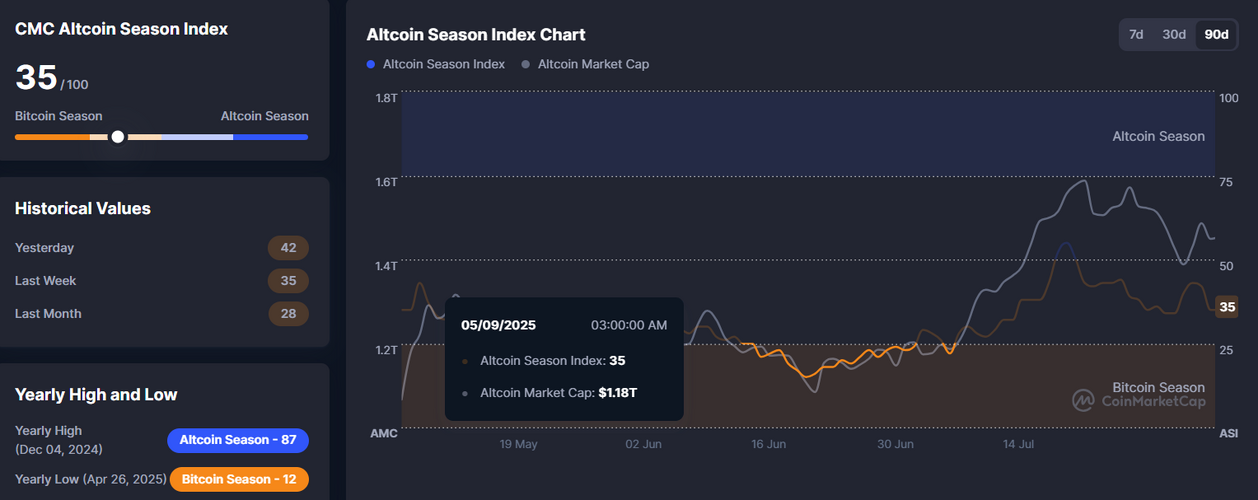The image size is (1258, 500).
Task: Click the blue Altcoin Season - 87 badge
Action: pyautogui.click(x=238, y=440)
